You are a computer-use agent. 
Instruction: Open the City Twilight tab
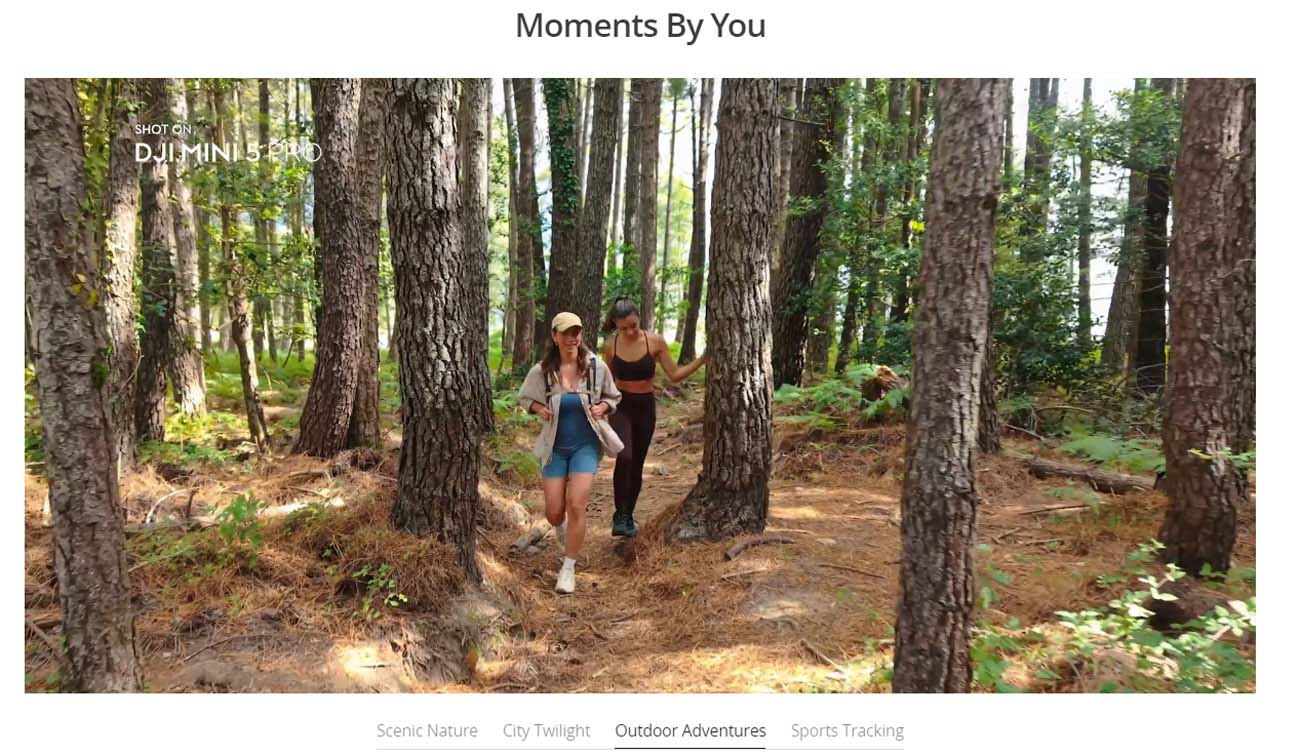[546, 730]
